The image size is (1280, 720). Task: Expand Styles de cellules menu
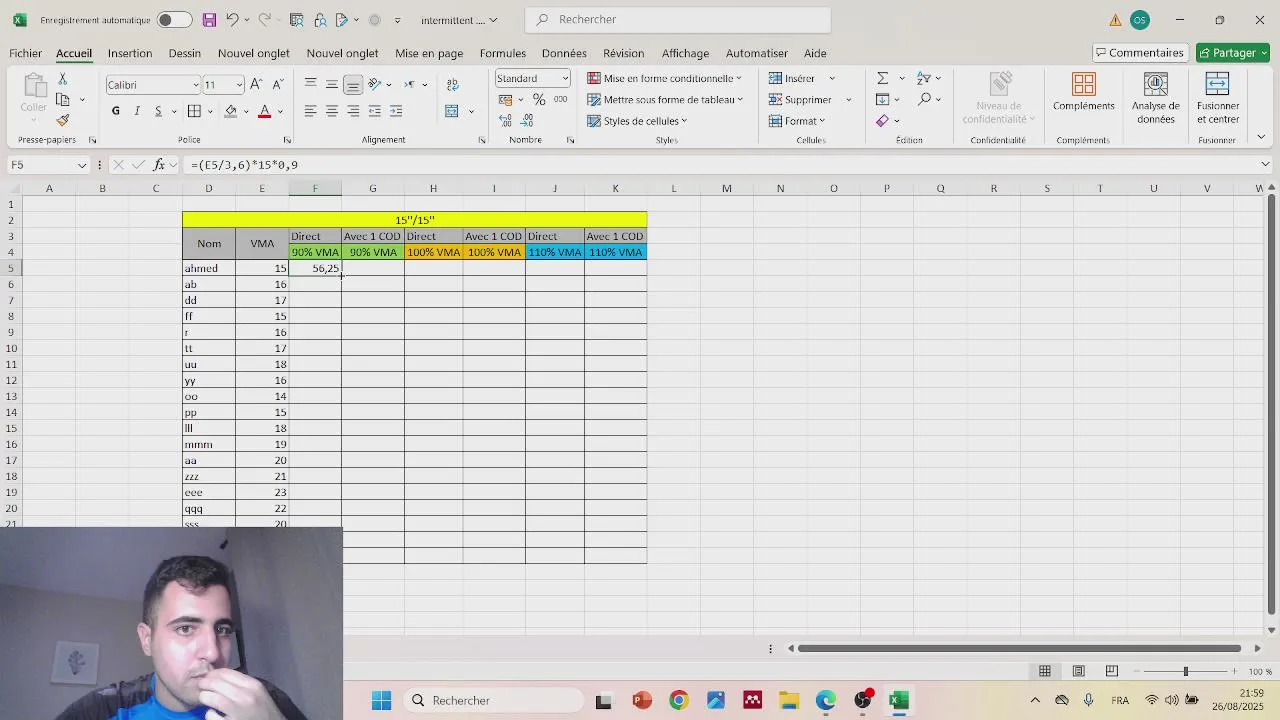[638, 121]
